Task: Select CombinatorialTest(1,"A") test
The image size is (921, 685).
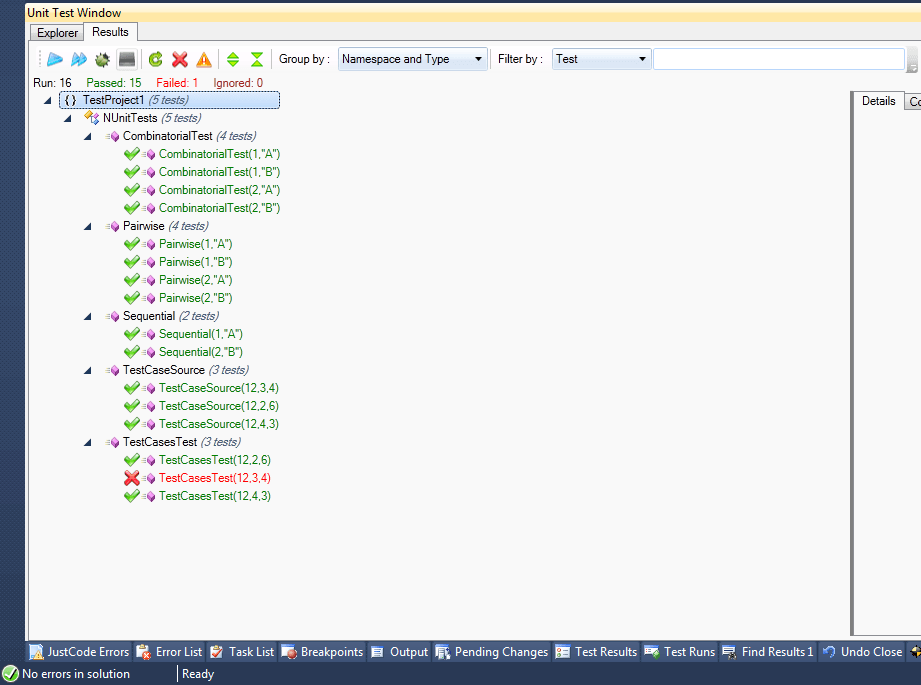Action: (x=219, y=154)
